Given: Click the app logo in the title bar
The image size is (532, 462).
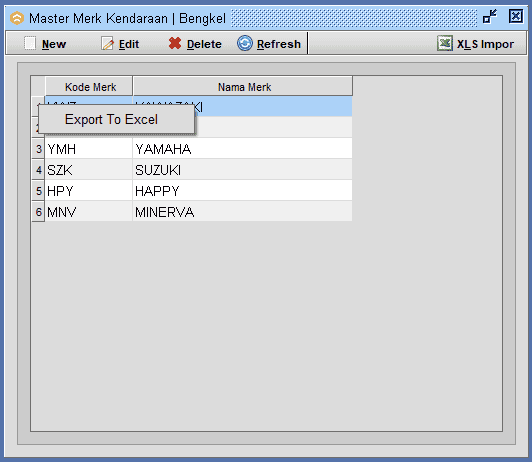Looking at the screenshot, I should [17, 18].
